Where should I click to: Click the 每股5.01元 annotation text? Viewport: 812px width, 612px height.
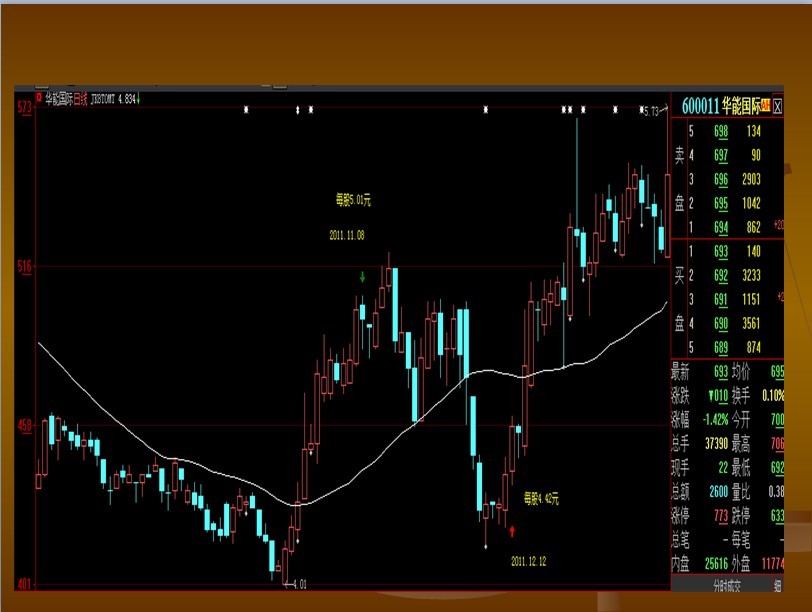pos(353,200)
